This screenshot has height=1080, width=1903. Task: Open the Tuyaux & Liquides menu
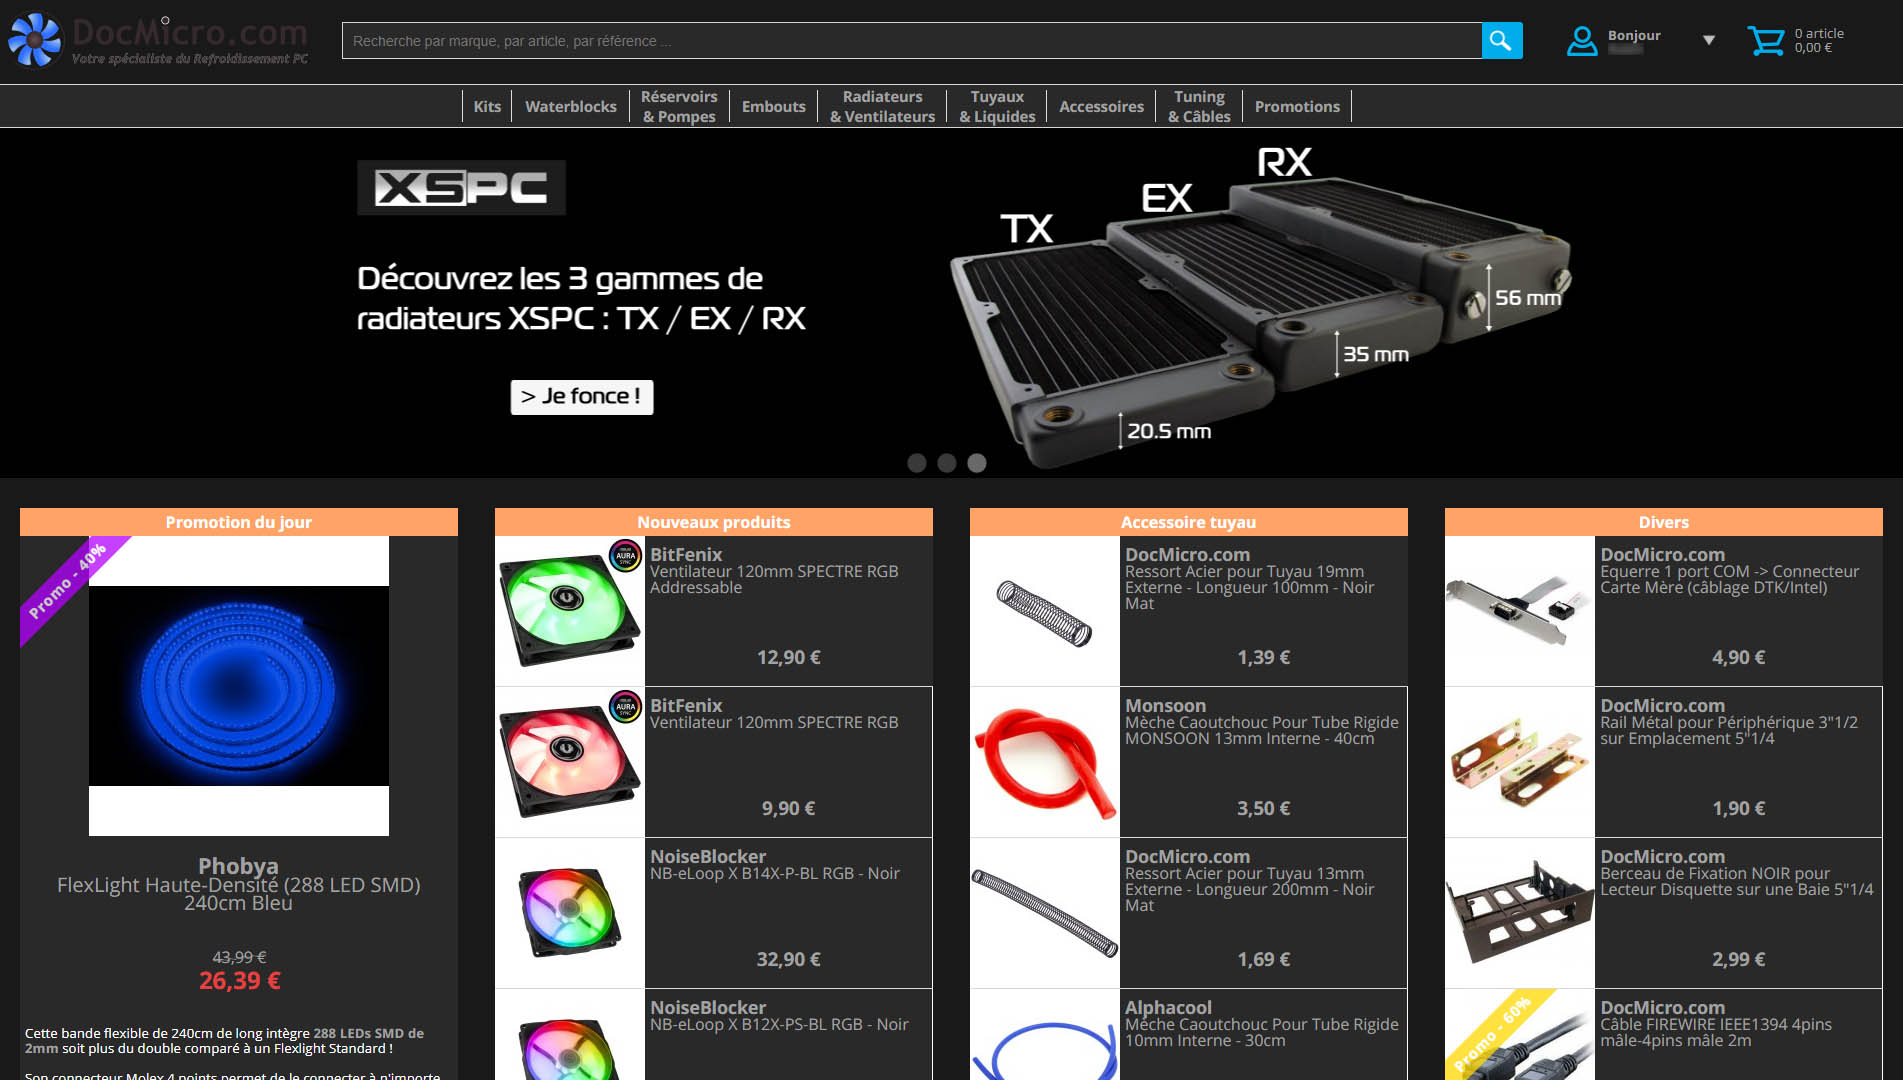click(x=997, y=107)
